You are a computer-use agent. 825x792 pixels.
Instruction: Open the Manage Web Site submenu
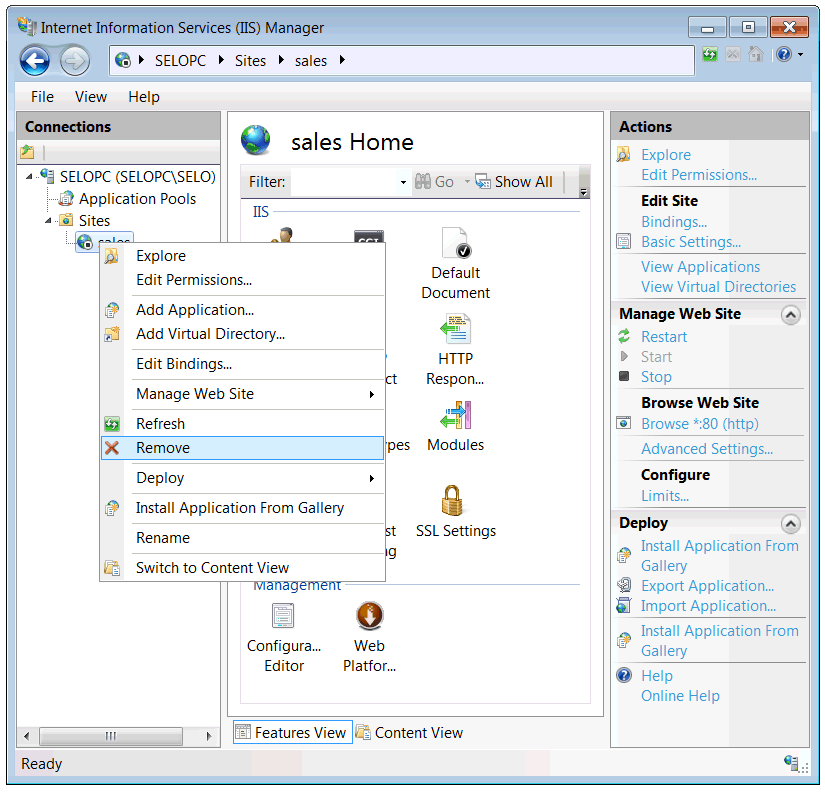pos(242,394)
